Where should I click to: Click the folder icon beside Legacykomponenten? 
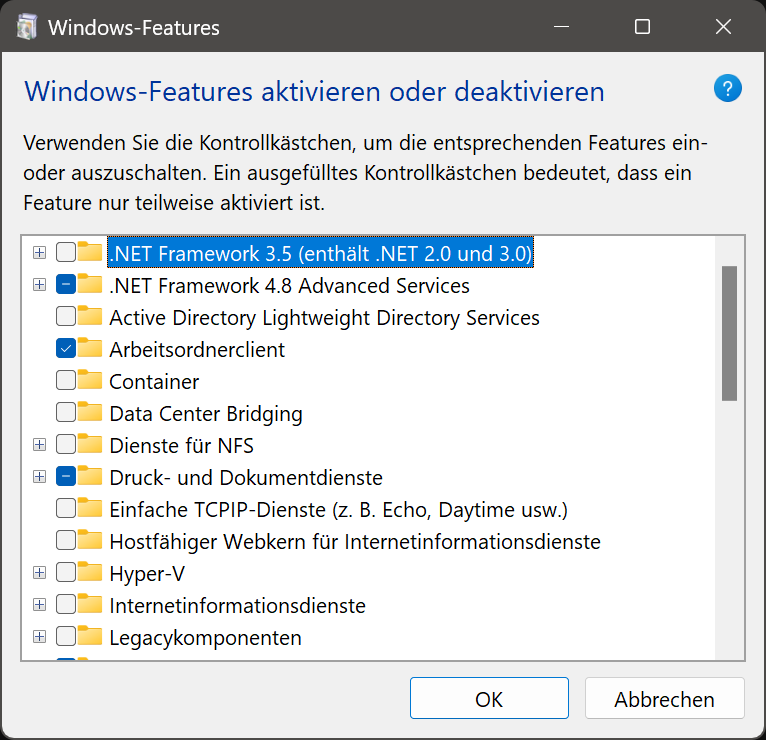tap(91, 637)
